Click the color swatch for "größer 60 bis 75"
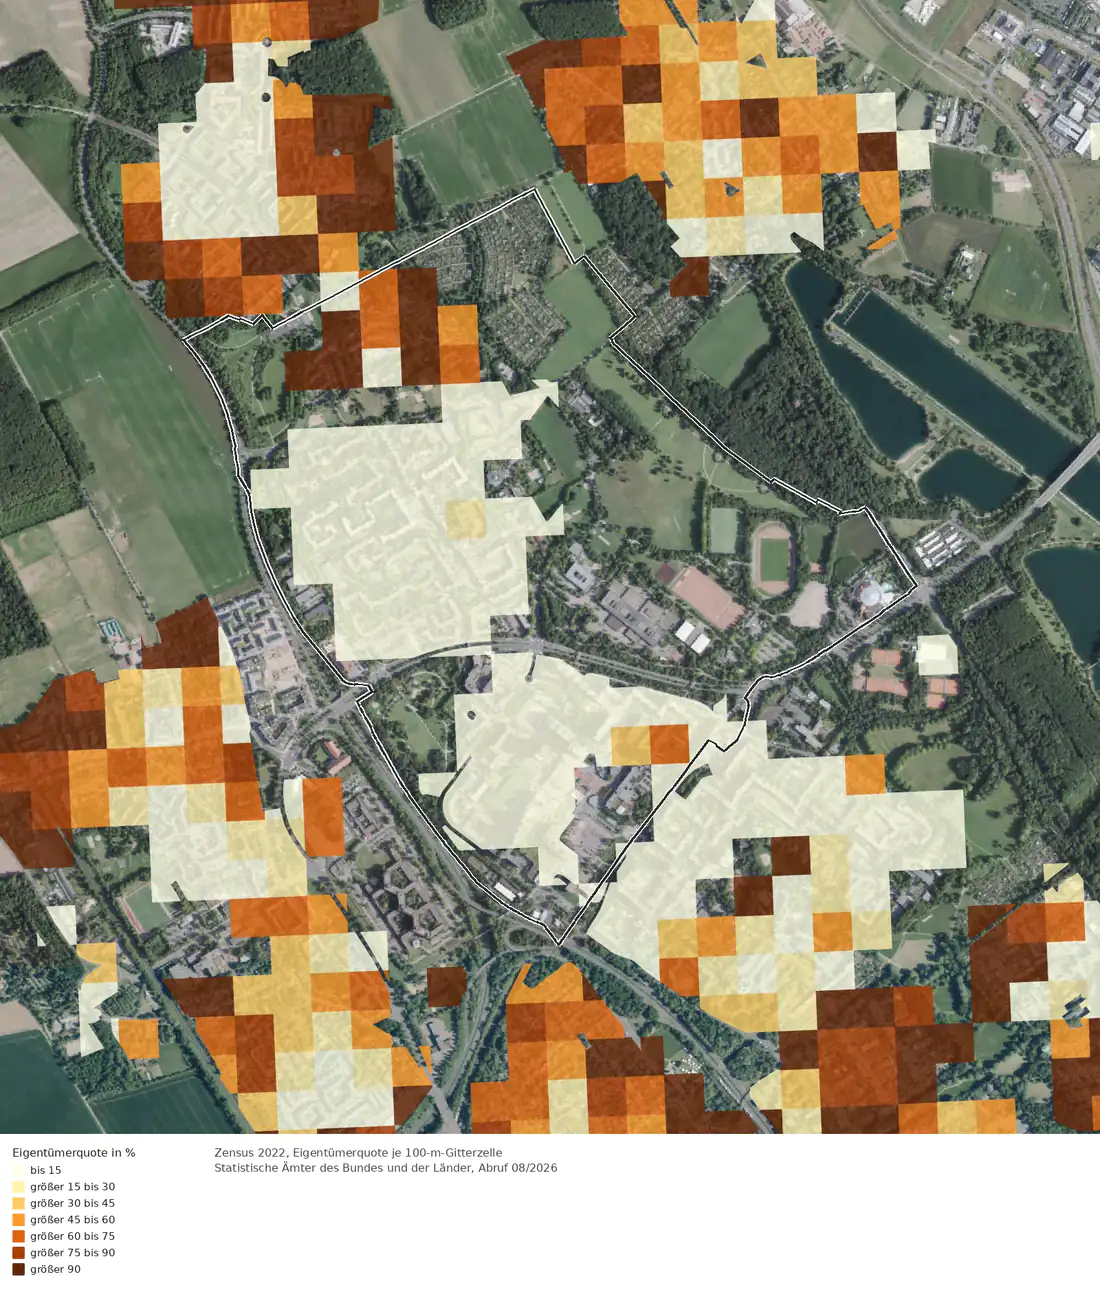Image resolution: width=1100 pixels, height=1292 pixels. click(x=18, y=1236)
